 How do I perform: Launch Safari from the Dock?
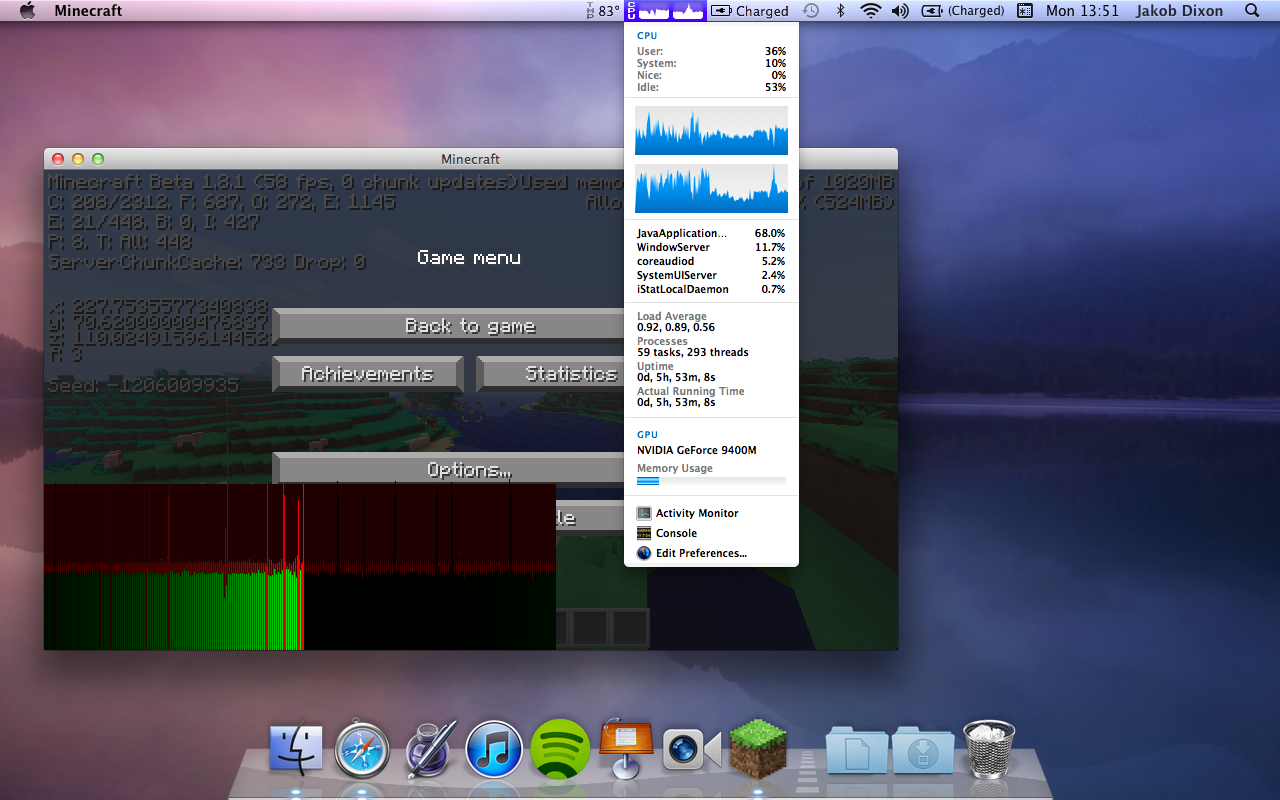coord(361,750)
